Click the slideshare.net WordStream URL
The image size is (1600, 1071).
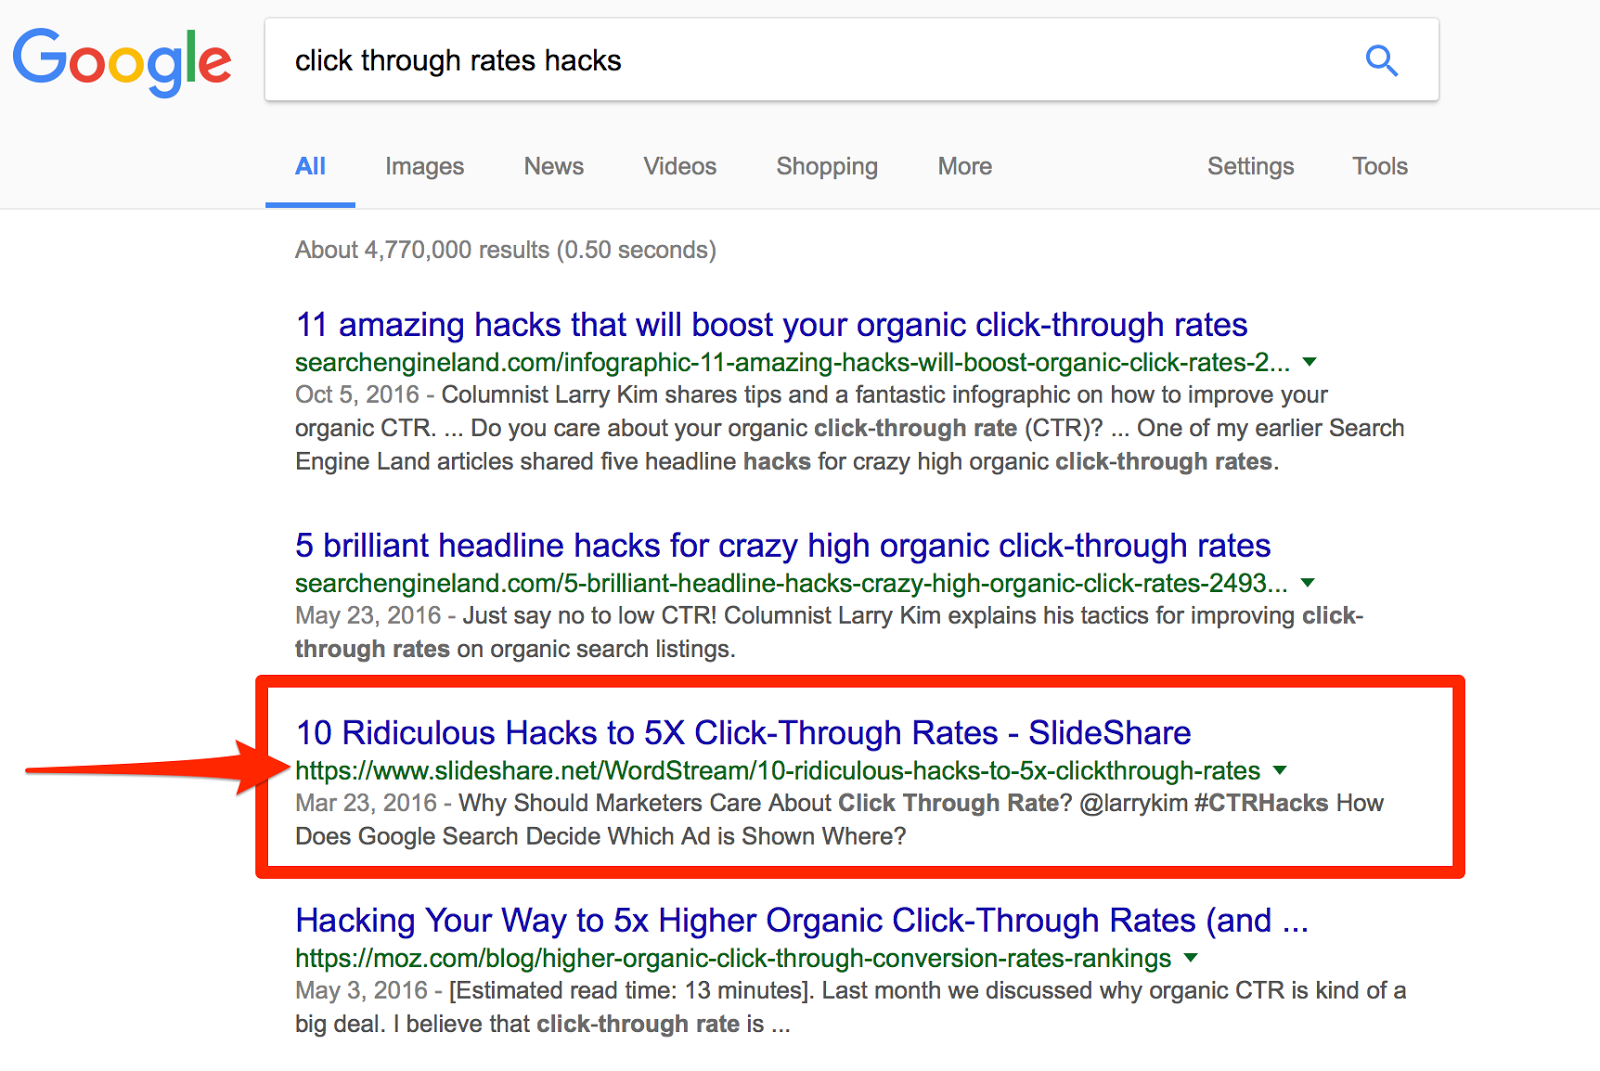(777, 771)
